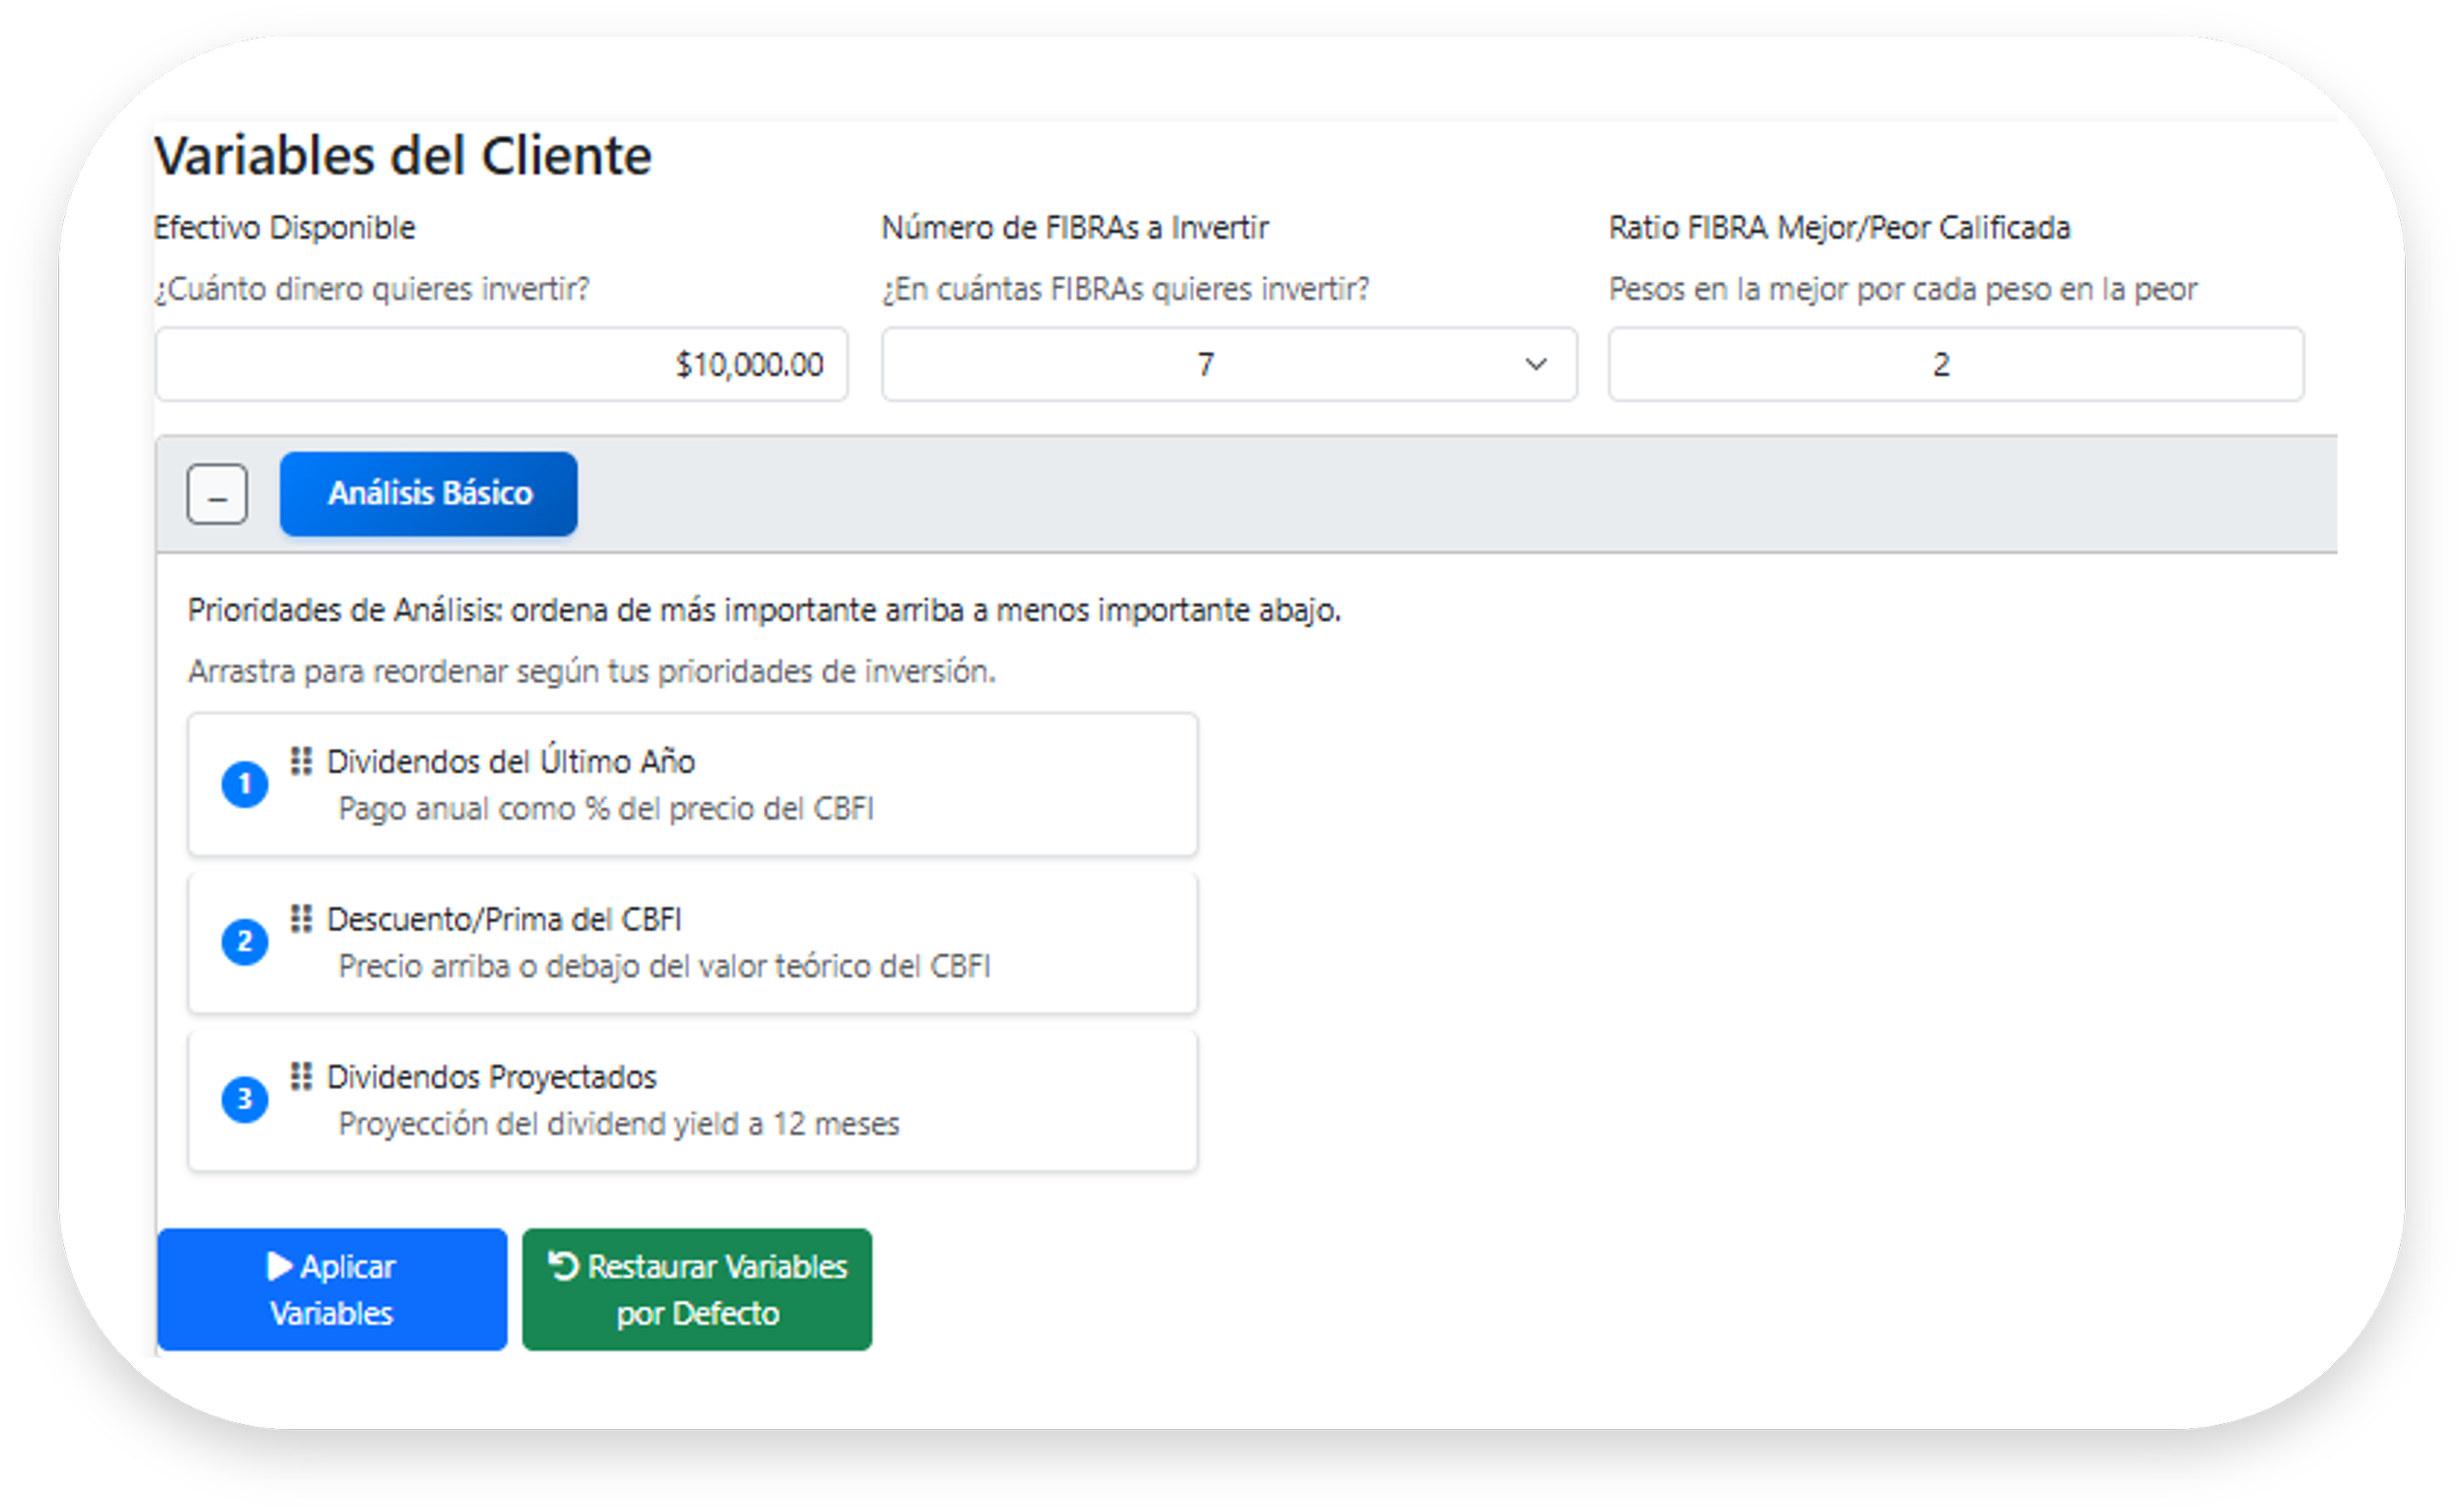Click play icon on Aplicar Variables

[x=279, y=1266]
